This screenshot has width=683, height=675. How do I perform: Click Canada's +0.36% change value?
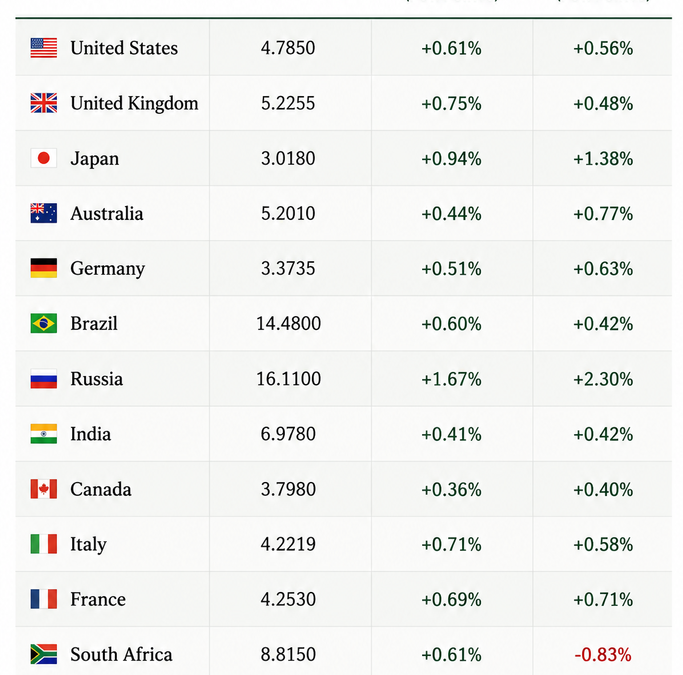tap(451, 489)
